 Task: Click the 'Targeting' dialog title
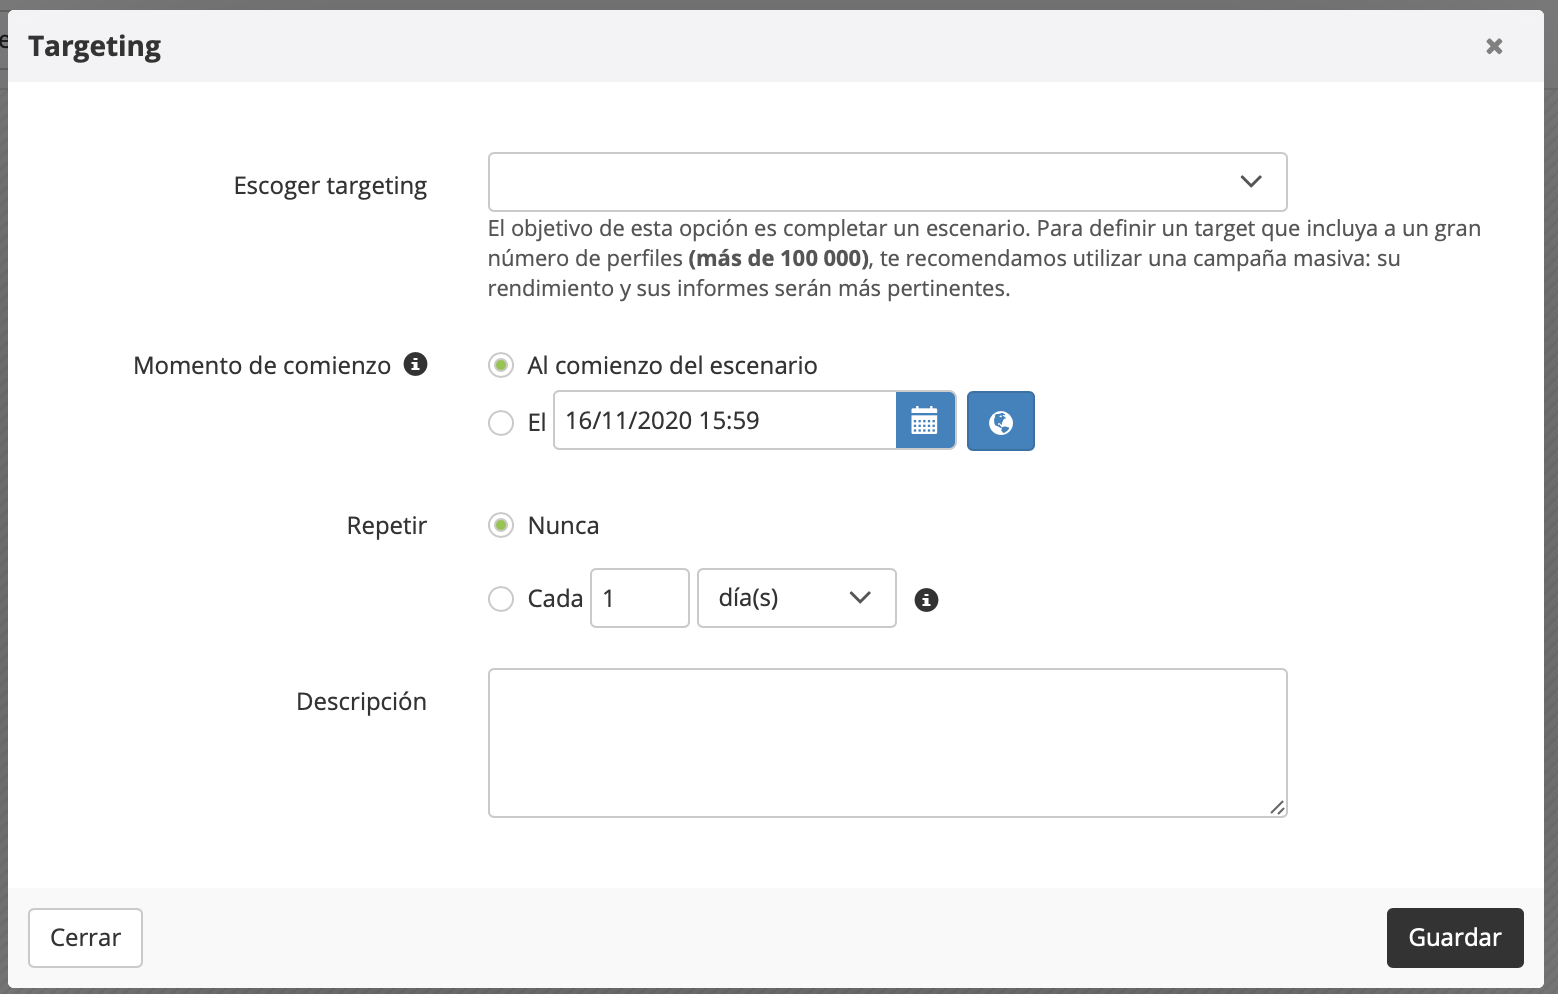pyautogui.click(x=94, y=47)
